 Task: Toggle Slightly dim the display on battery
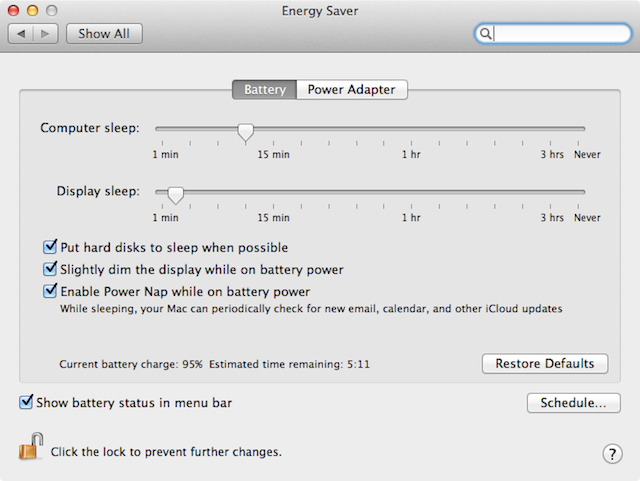pyautogui.click(x=50, y=269)
